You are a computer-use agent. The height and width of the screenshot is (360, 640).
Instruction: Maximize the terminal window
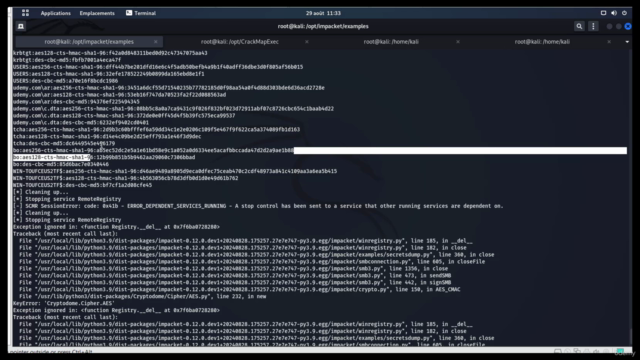pyautogui.click(x=619, y=27)
